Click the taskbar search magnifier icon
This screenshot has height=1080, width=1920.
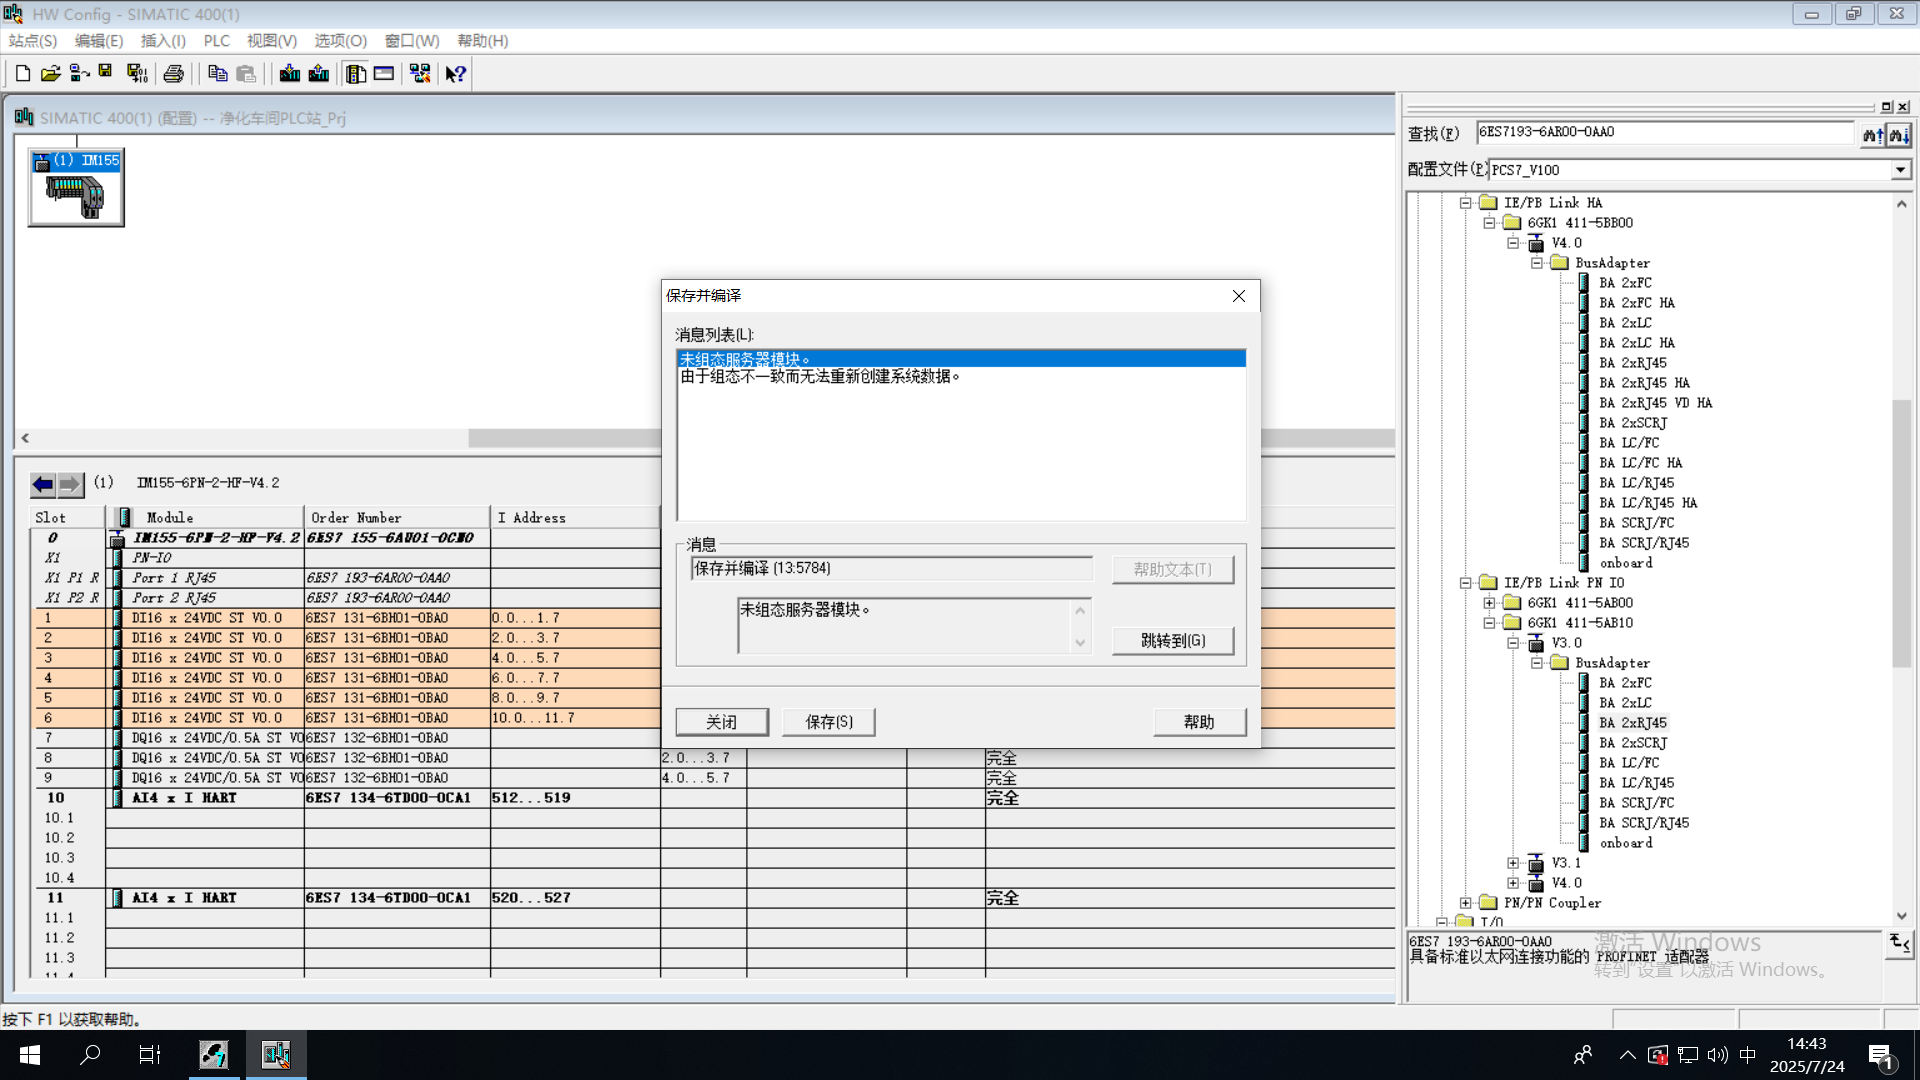click(x=90, y=1055)
